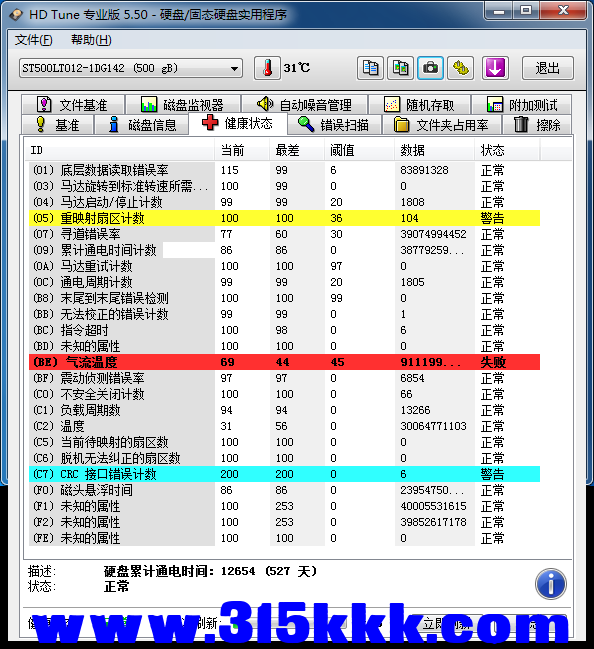The height and width of the screenshot is (649, 594).
Task: Click the 失败 status cell
Action: tap(493, 362)
